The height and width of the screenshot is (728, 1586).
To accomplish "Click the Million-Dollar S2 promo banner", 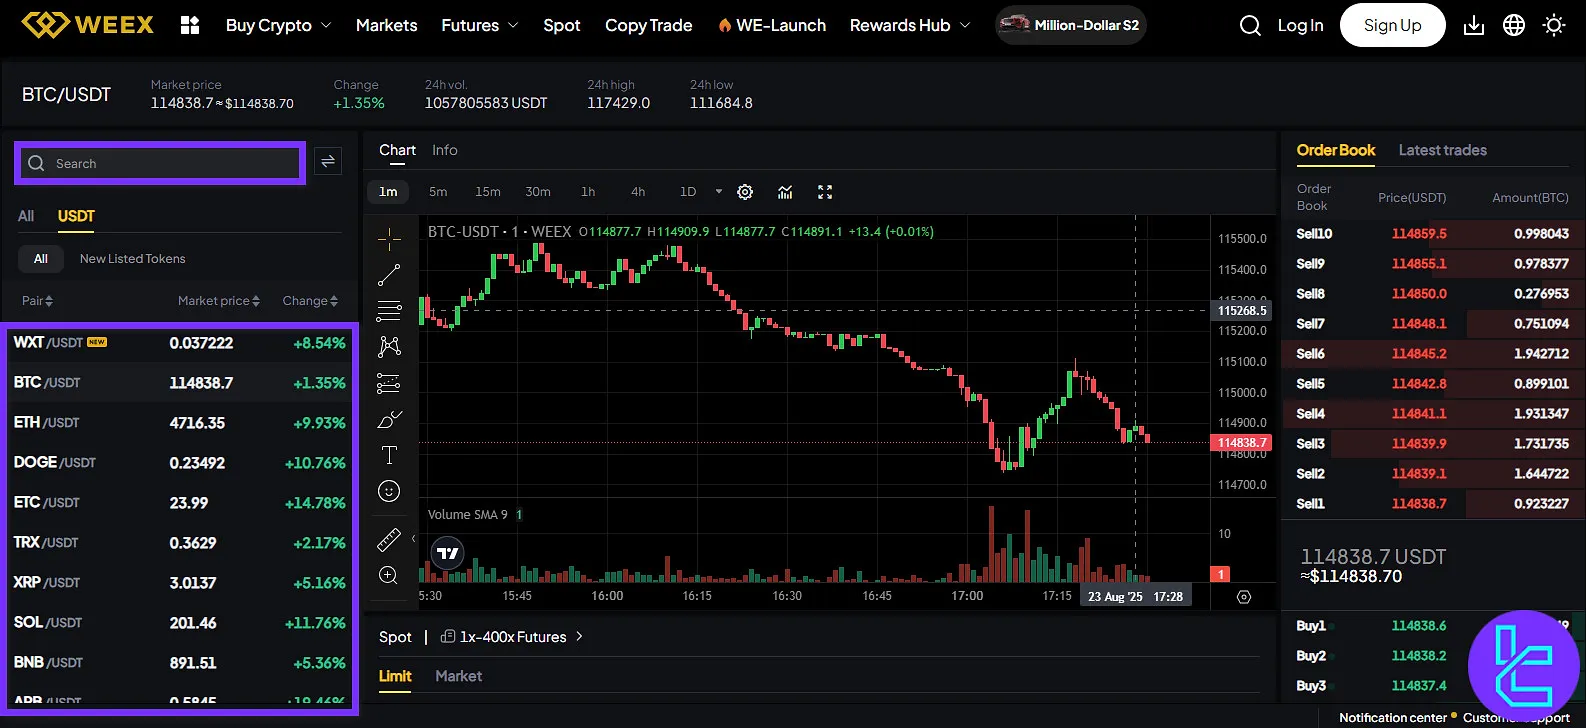I will pyautogui.click(x=1070, y=25).
